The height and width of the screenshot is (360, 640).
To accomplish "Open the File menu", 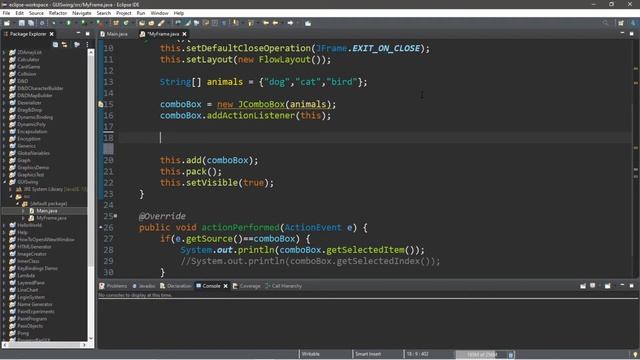I will [7, 13].
